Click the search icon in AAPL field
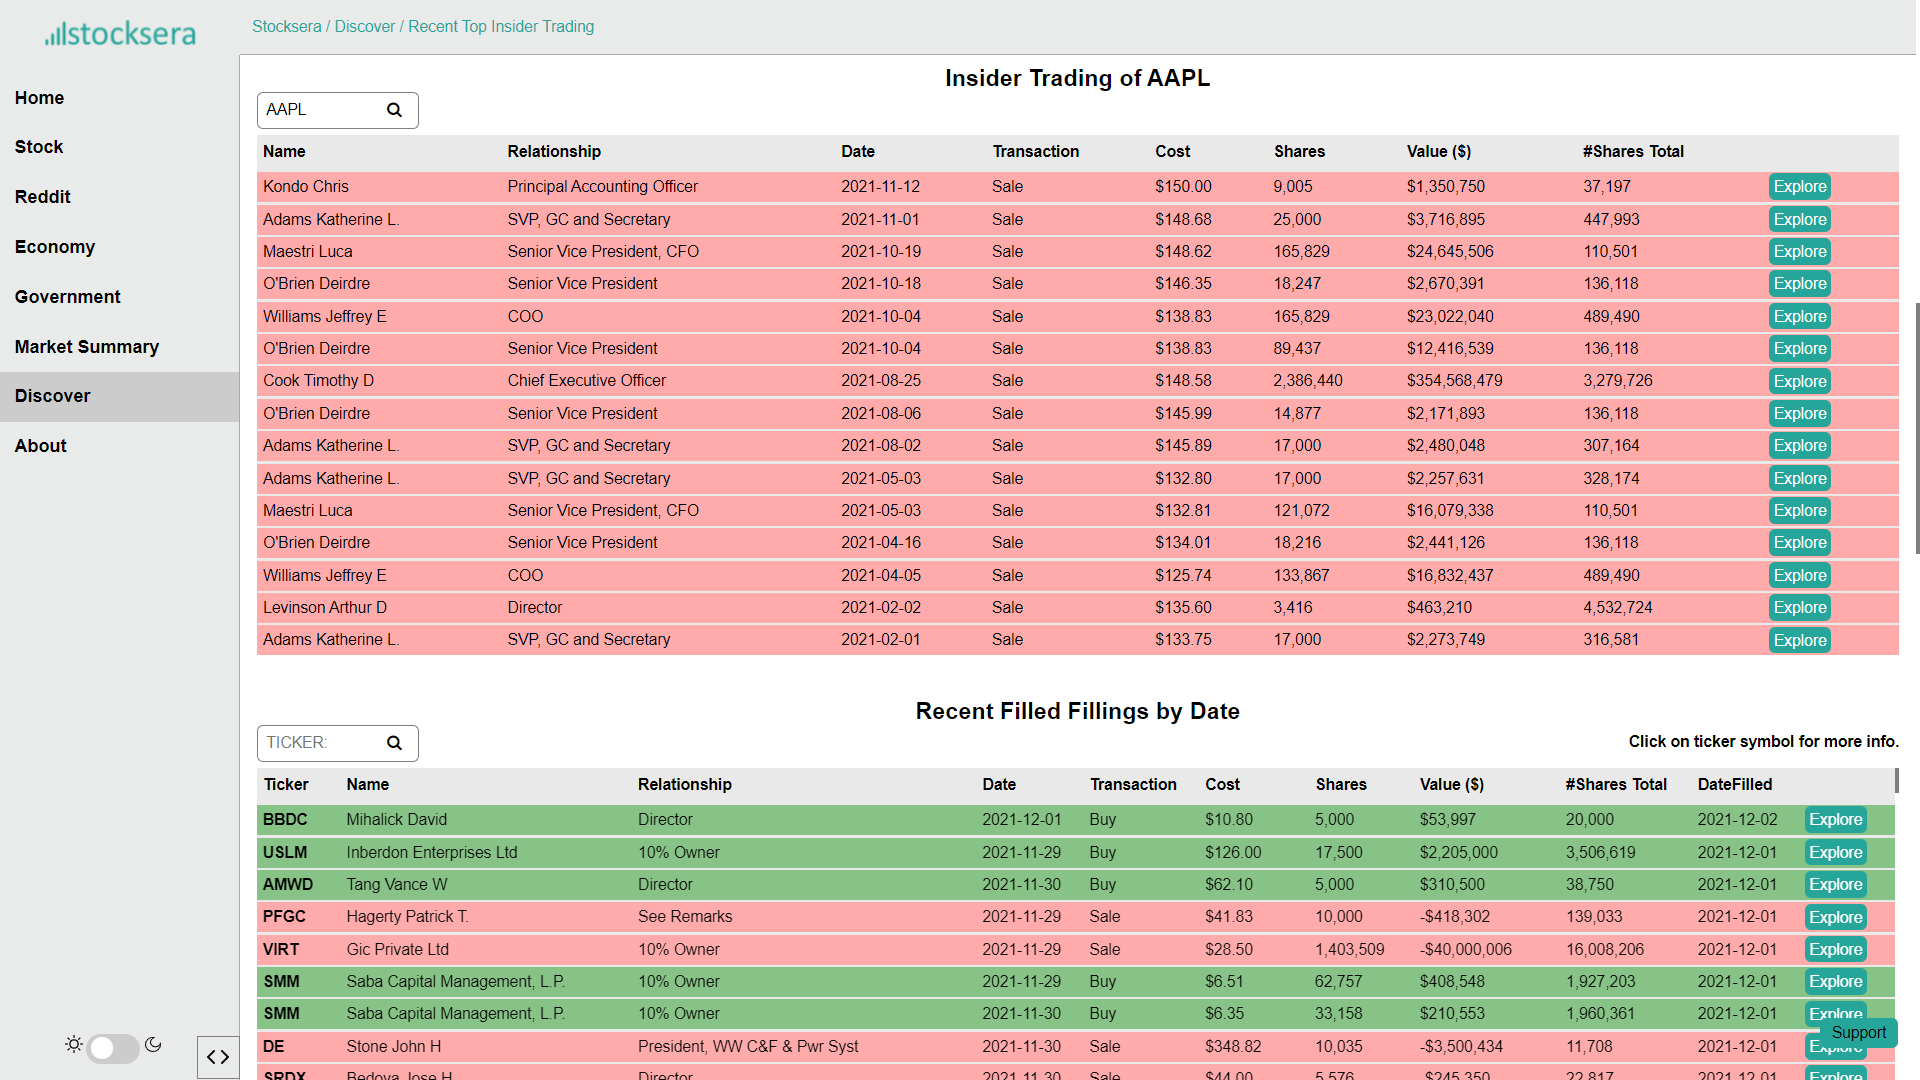This screenshot has width=1920, height=1080. [x=394, y=110]
